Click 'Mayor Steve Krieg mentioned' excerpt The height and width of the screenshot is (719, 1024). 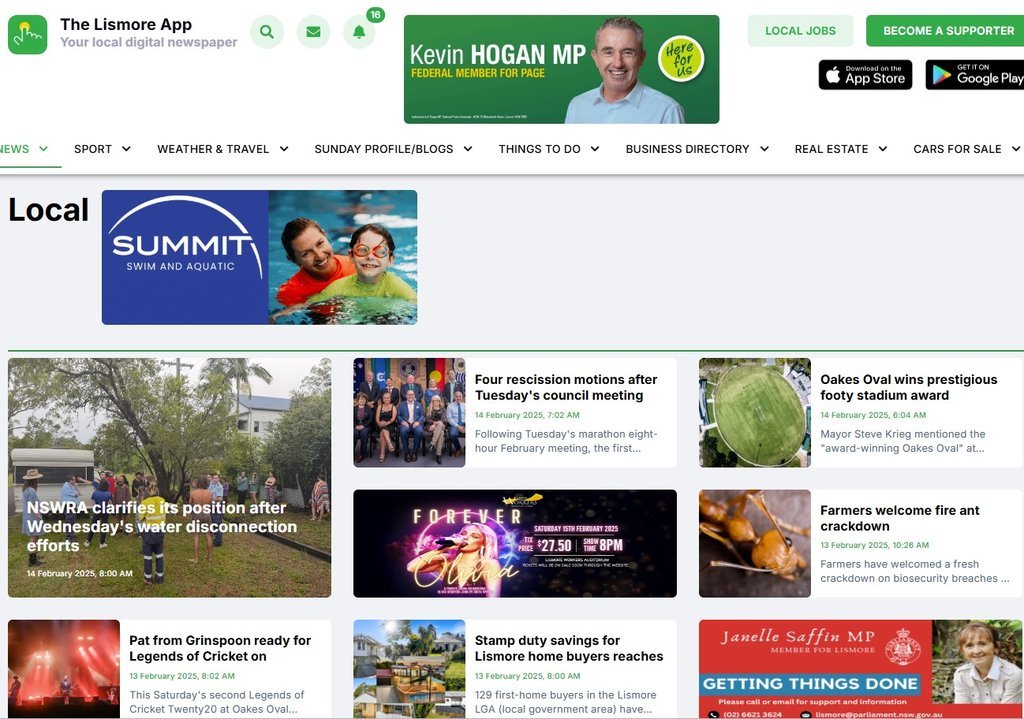point(903,441)
